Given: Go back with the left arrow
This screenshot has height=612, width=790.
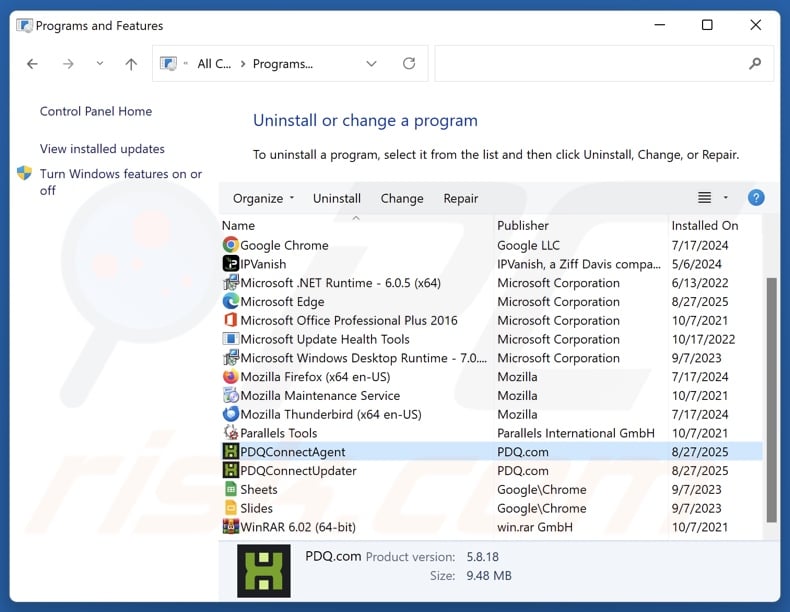Looking at the screenshot, I should (x=32, y=64).
